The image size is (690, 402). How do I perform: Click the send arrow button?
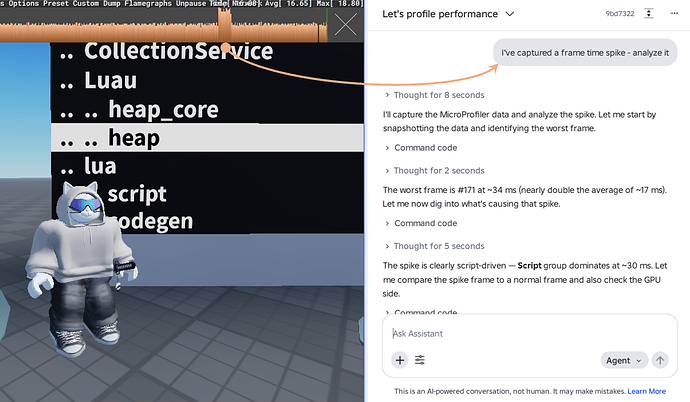tap(660, 360)
